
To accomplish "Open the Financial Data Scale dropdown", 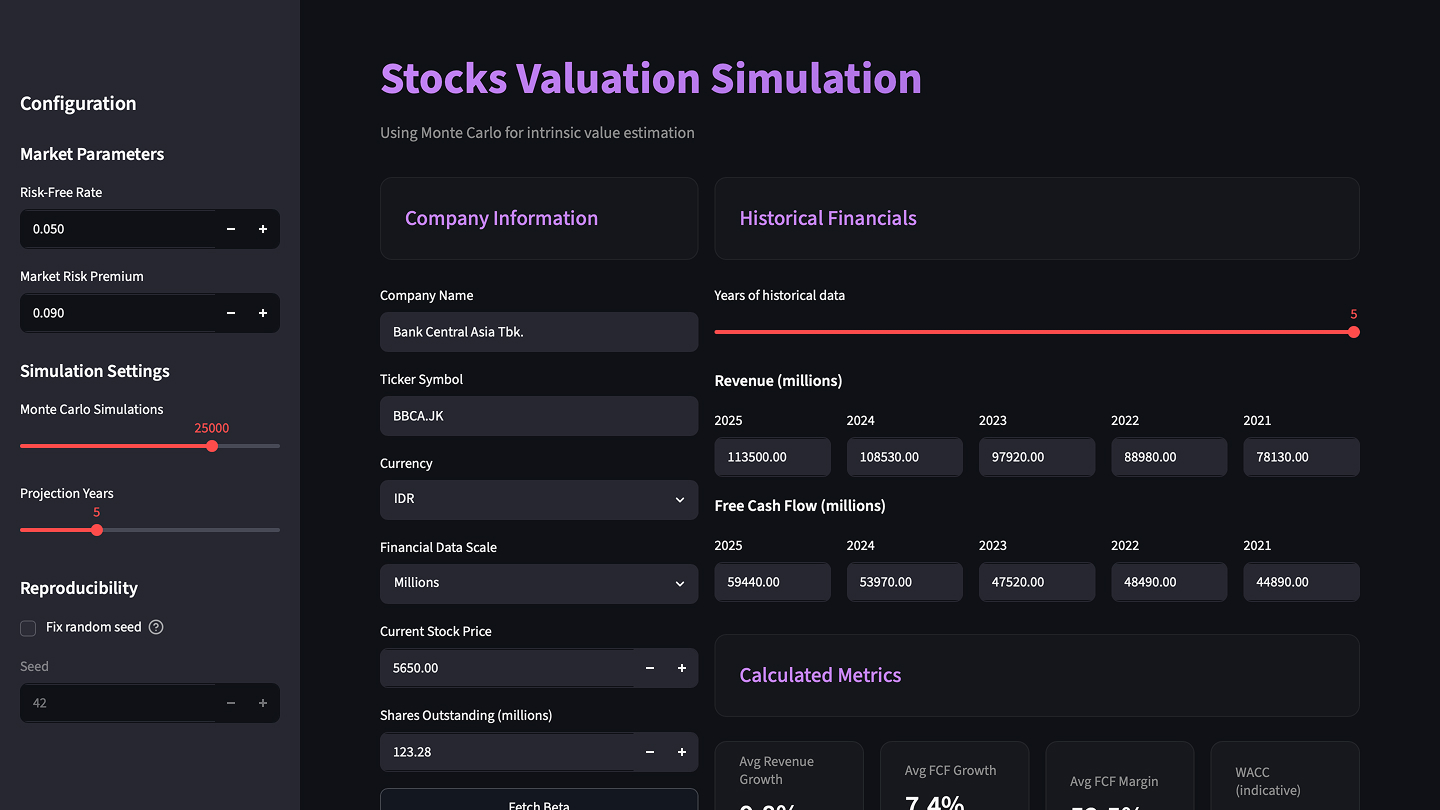I will pos(539,583).
